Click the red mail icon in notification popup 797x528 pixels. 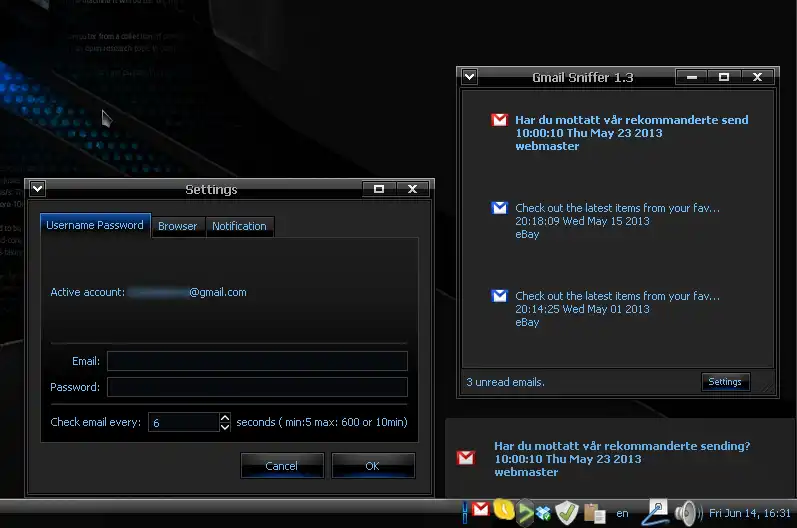pos(466,458)
